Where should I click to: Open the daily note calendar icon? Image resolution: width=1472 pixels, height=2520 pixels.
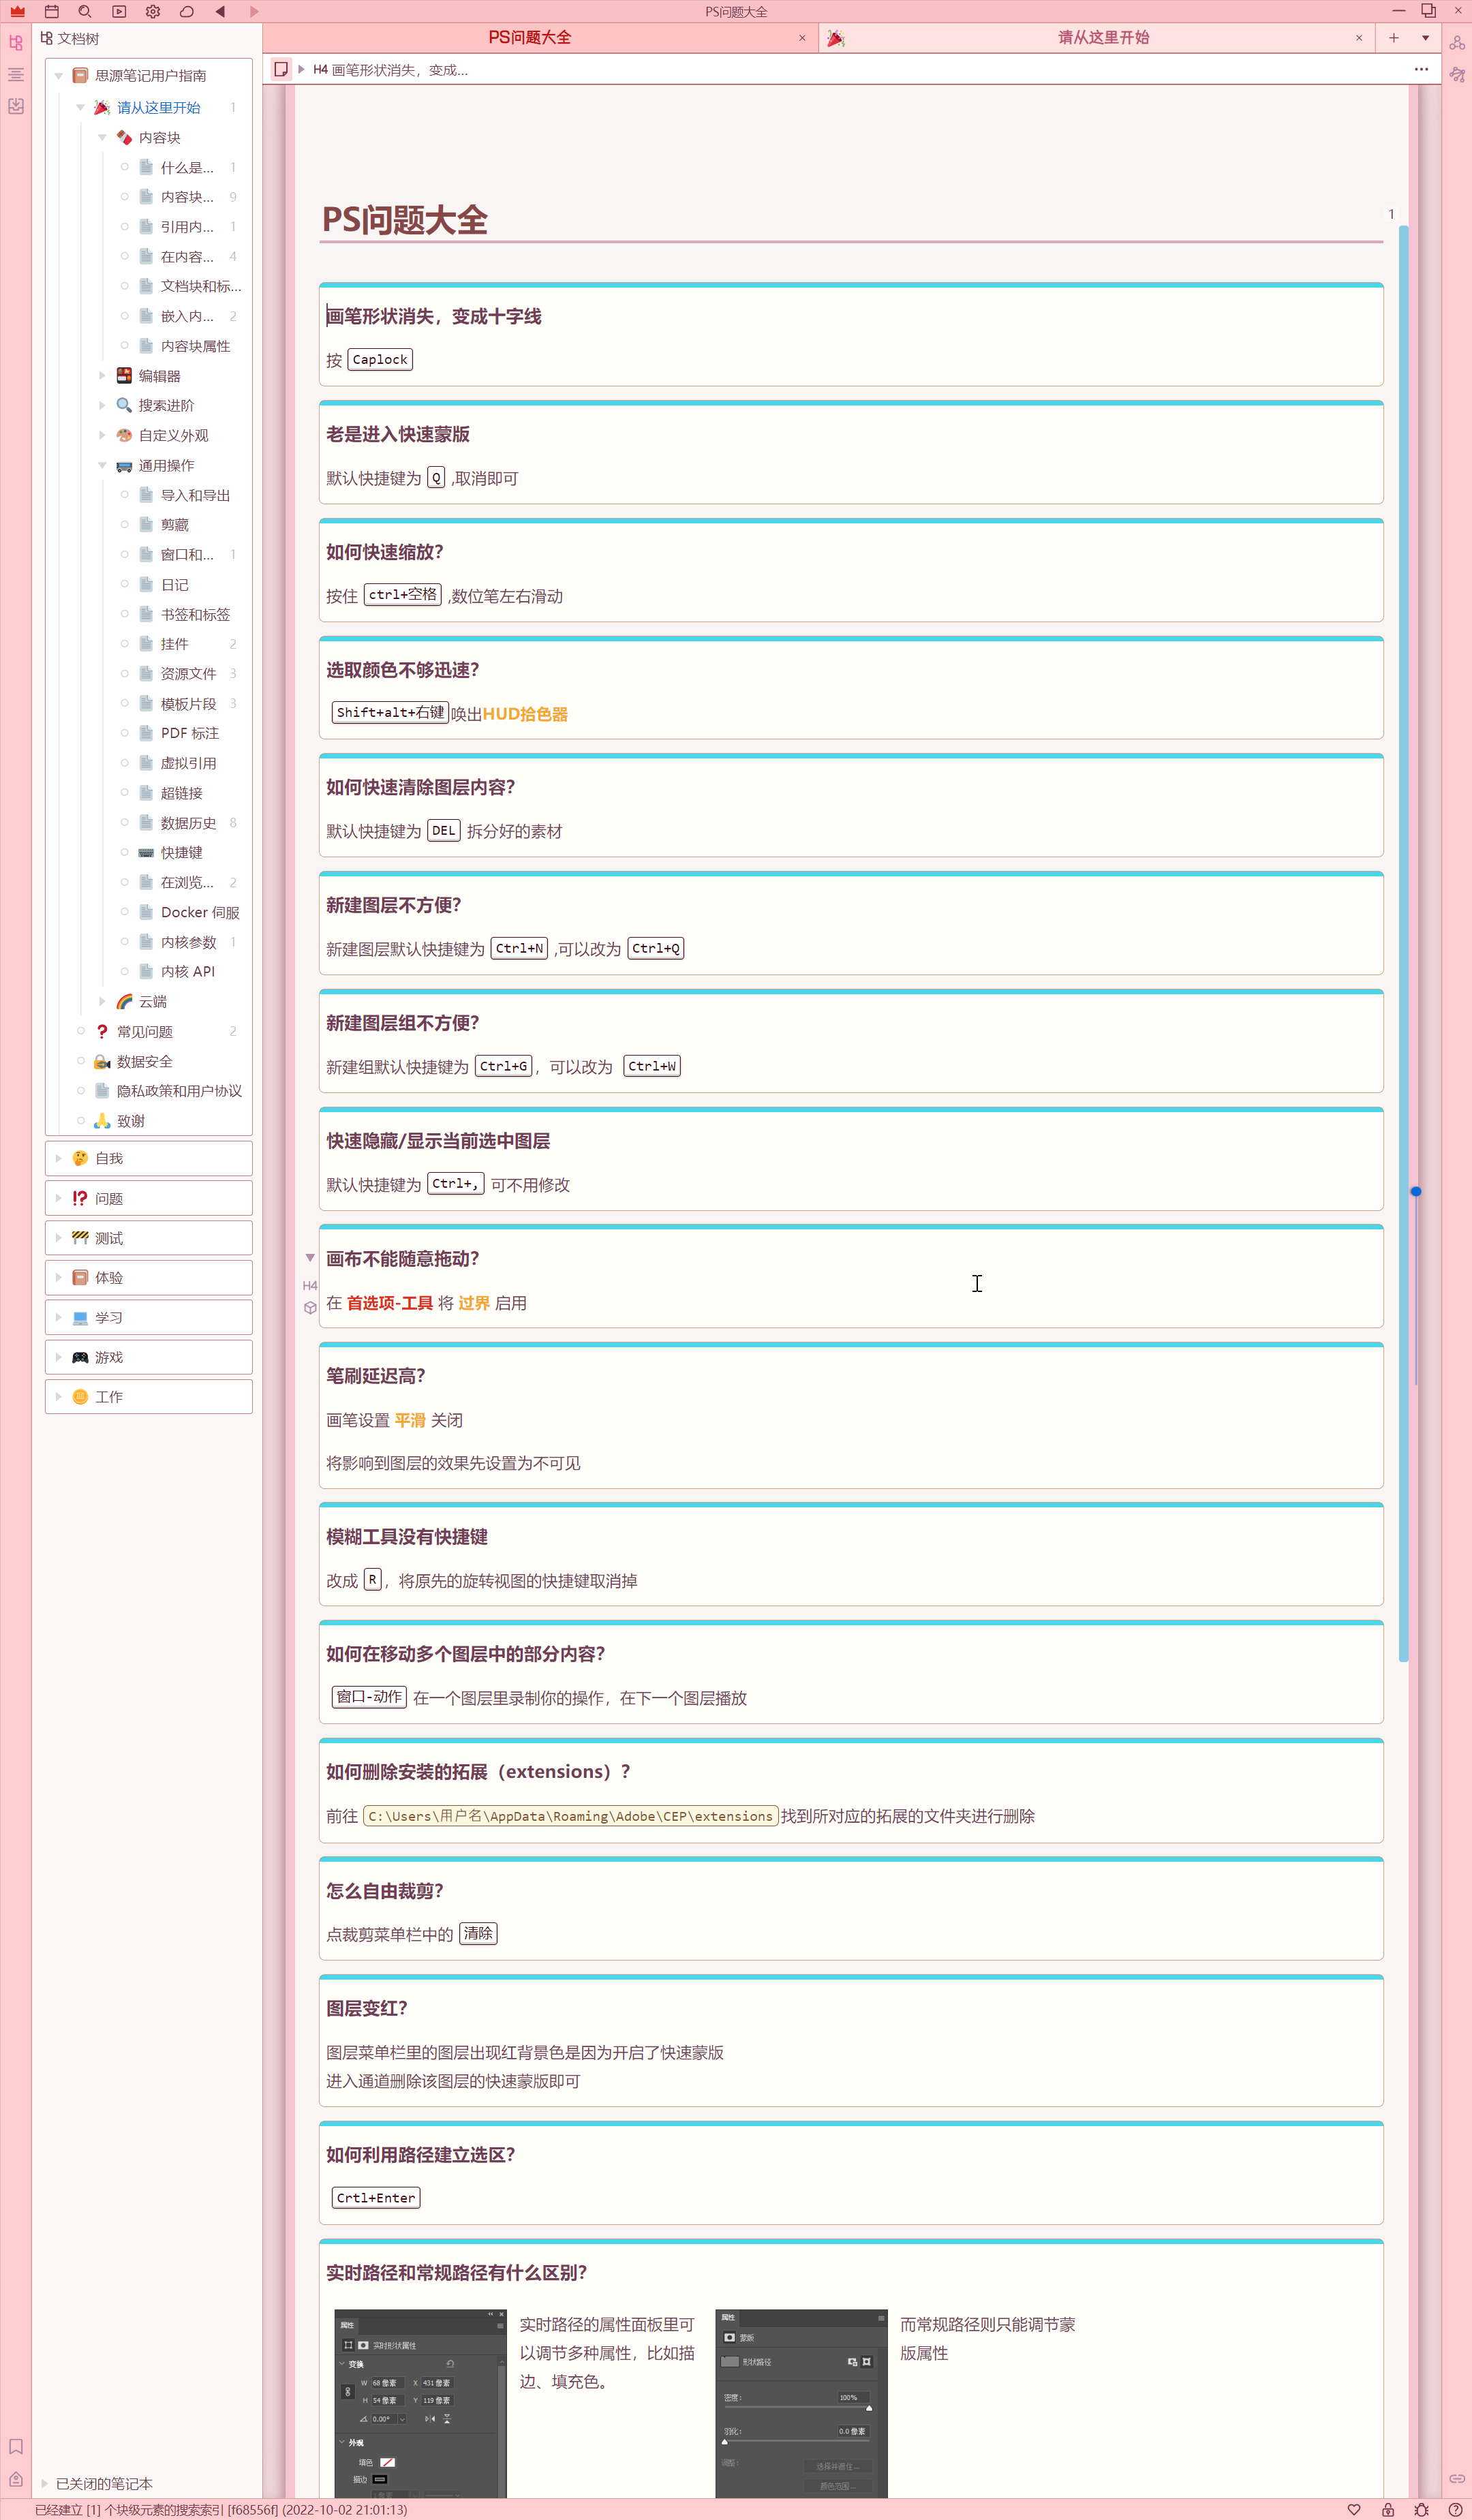[52, 12]
